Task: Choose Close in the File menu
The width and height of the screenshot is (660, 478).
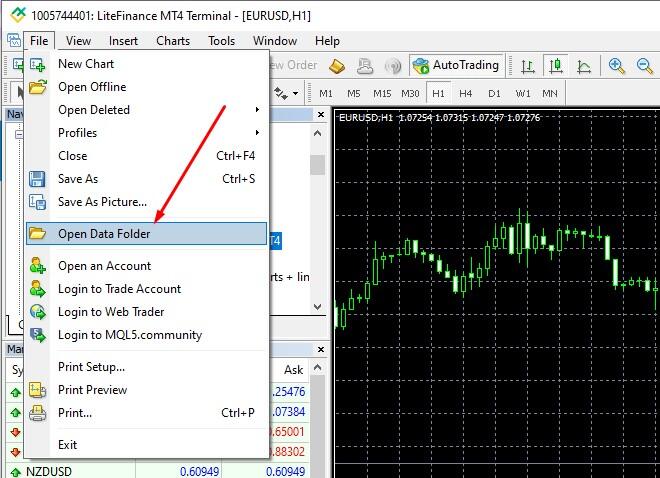Action: [146, 156]
